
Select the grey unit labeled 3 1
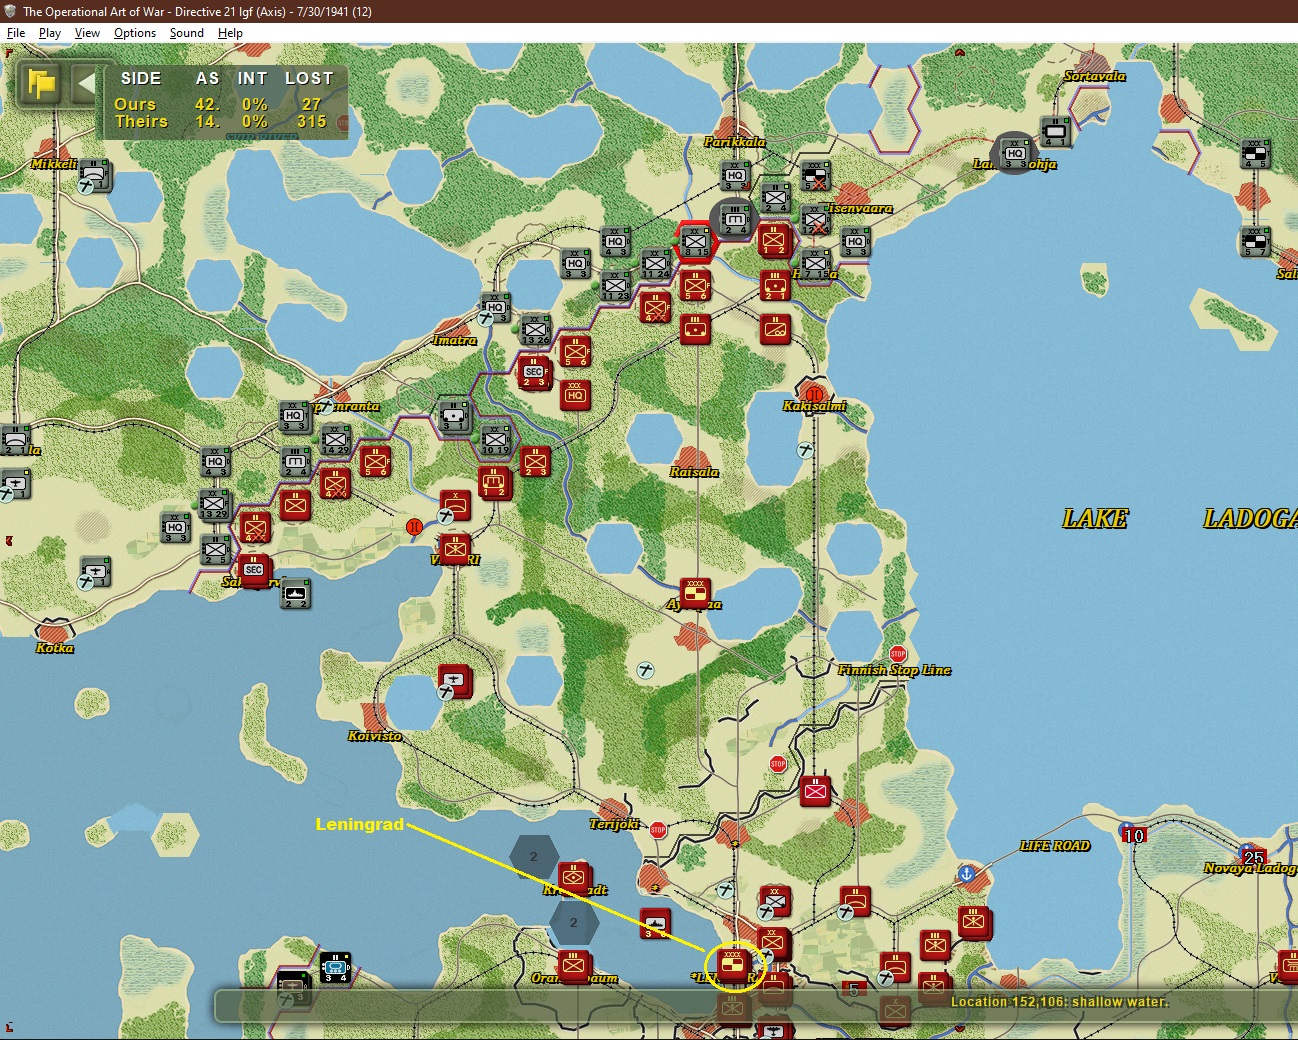tap(455, 415)
